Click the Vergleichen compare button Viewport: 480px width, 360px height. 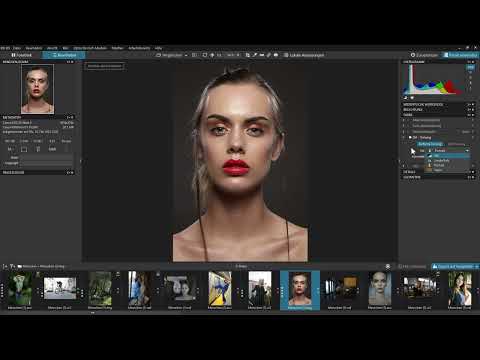pos(169,55)
